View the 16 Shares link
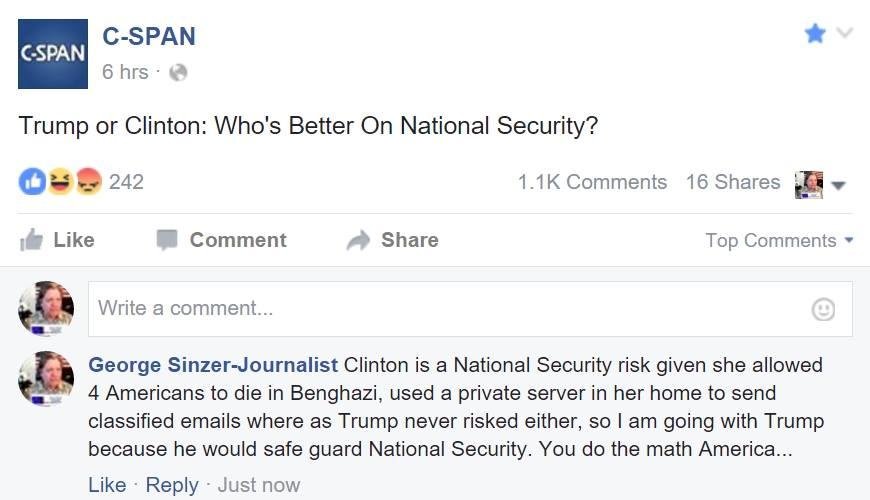Image resolution: width=870 pixels, height=500 pixels. (733, 182)
